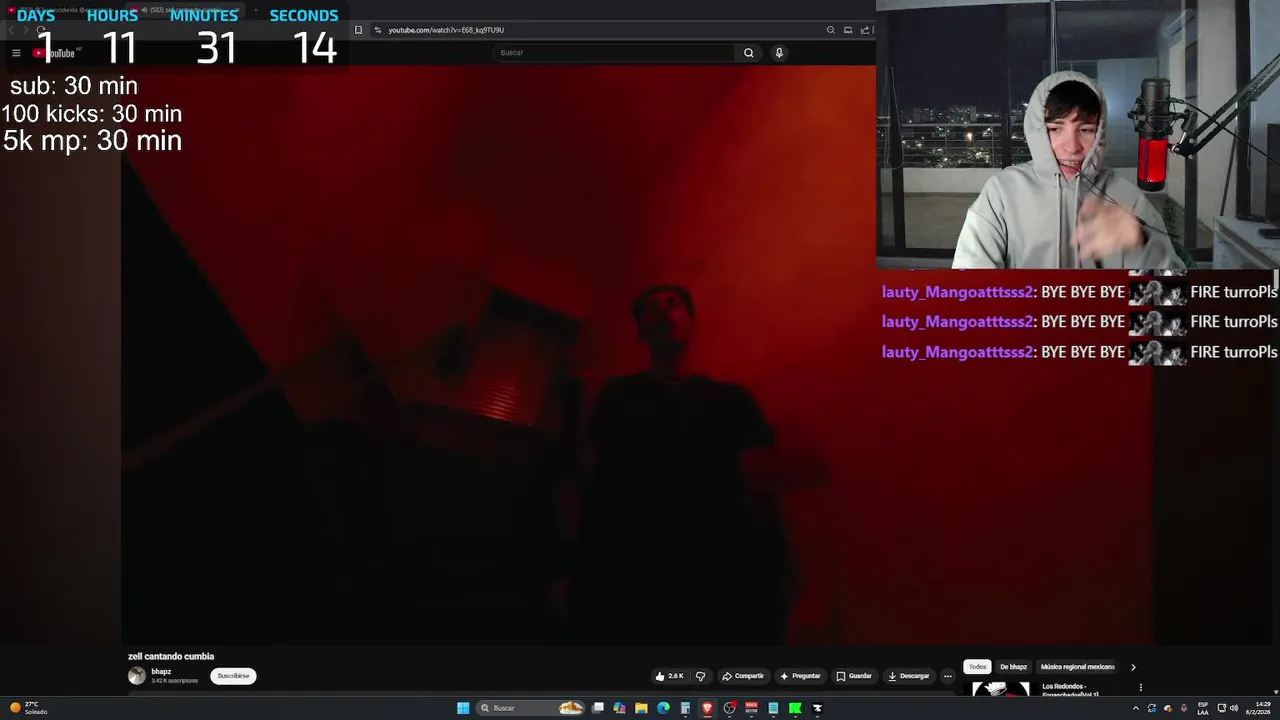The image size is (1280, 720).
Task: Open Los Redondos video options menu
Action: [x=1140, y=688]
